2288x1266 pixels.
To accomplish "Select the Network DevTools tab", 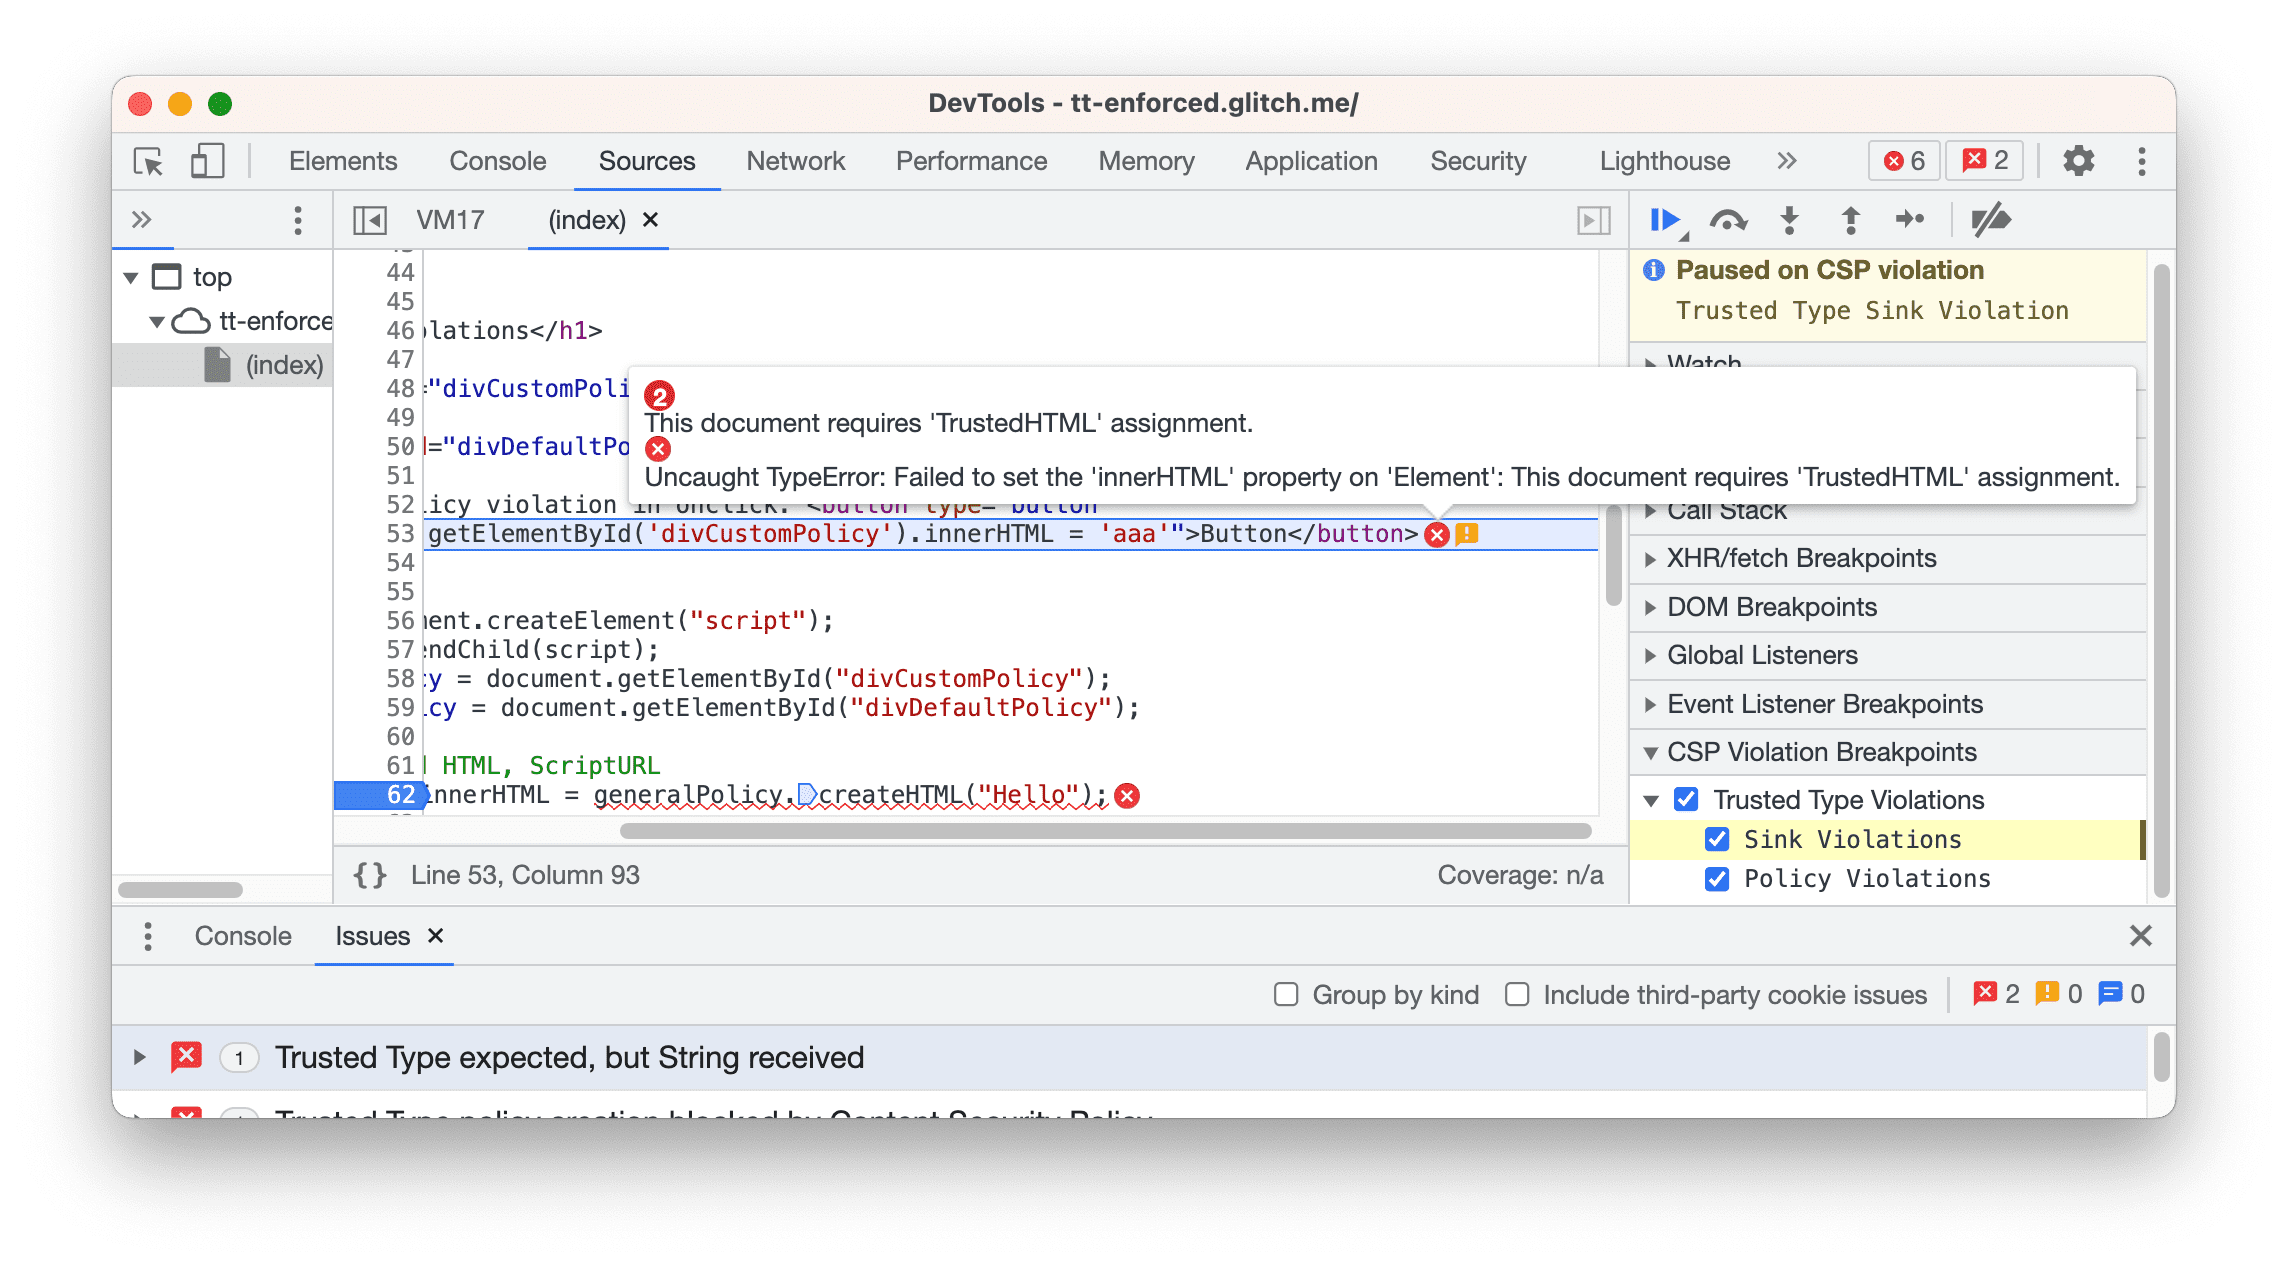I will 798,162.
